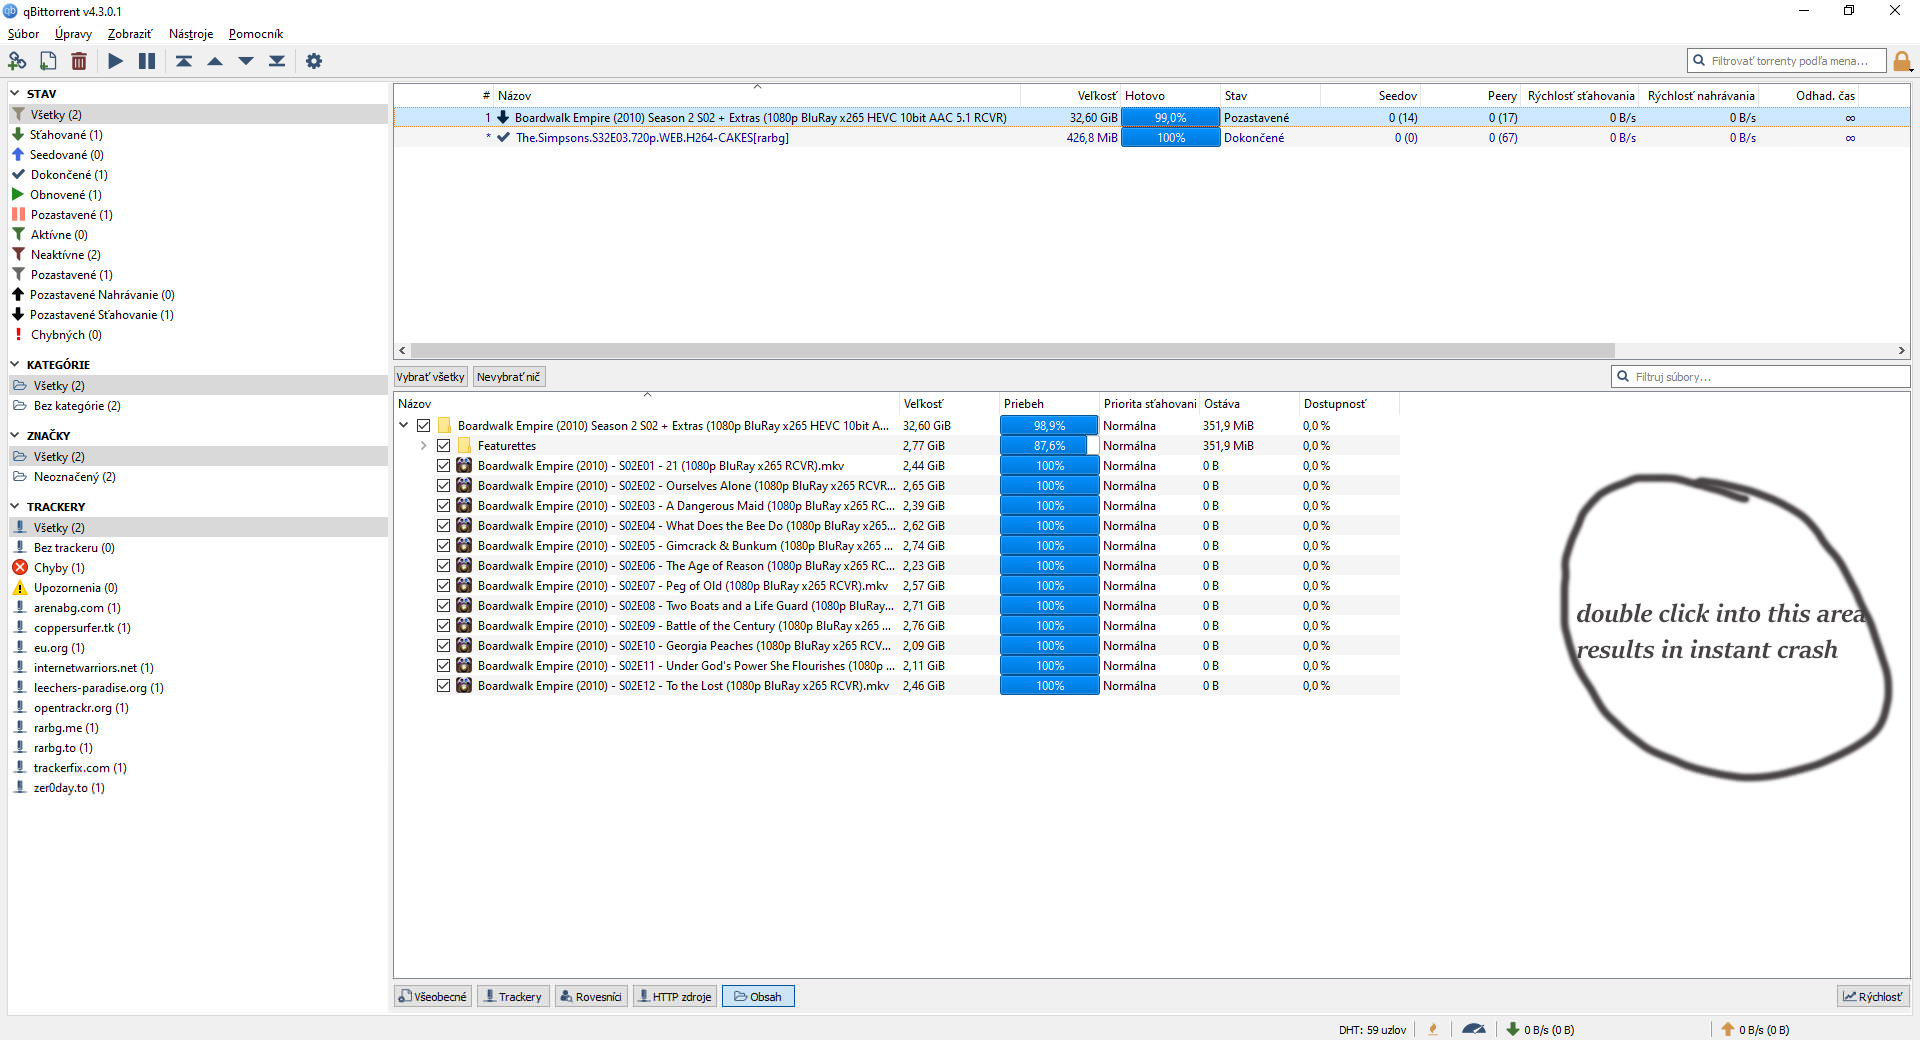1920x1040 pixels.
Task: Click the lock UI padlock icon
Action: [1902, 62]
